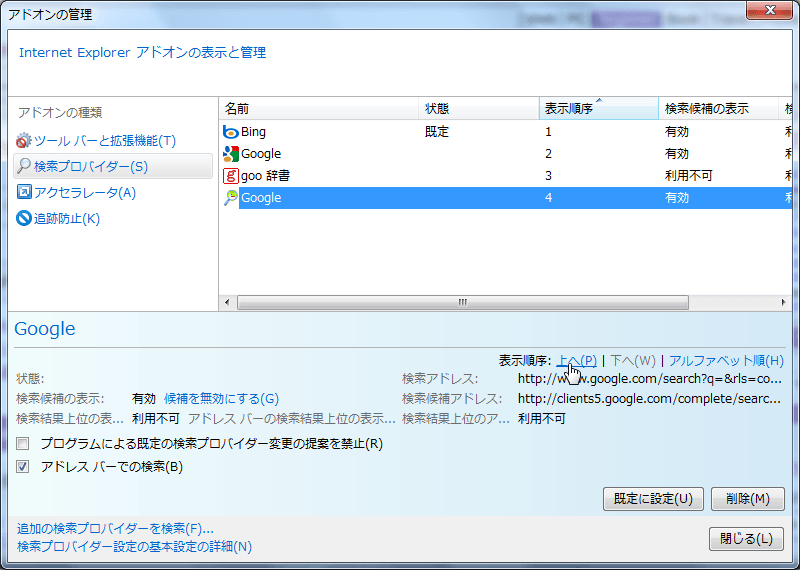Click horizontal scrollbar left arrow

(x=227, y=303)
